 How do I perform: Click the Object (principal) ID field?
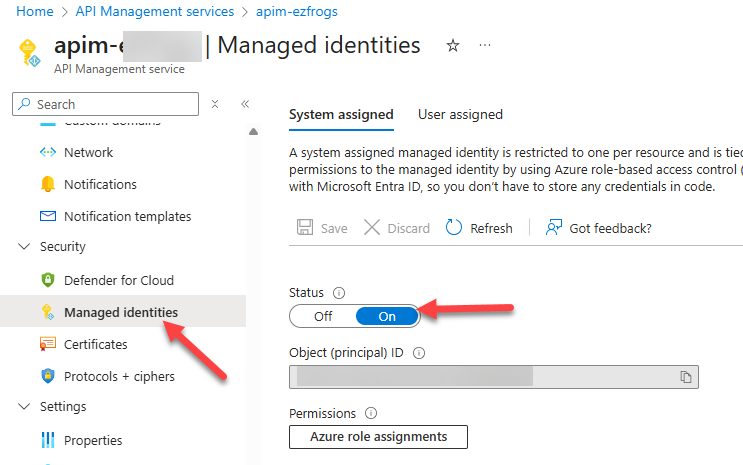(x=494, y=377)
